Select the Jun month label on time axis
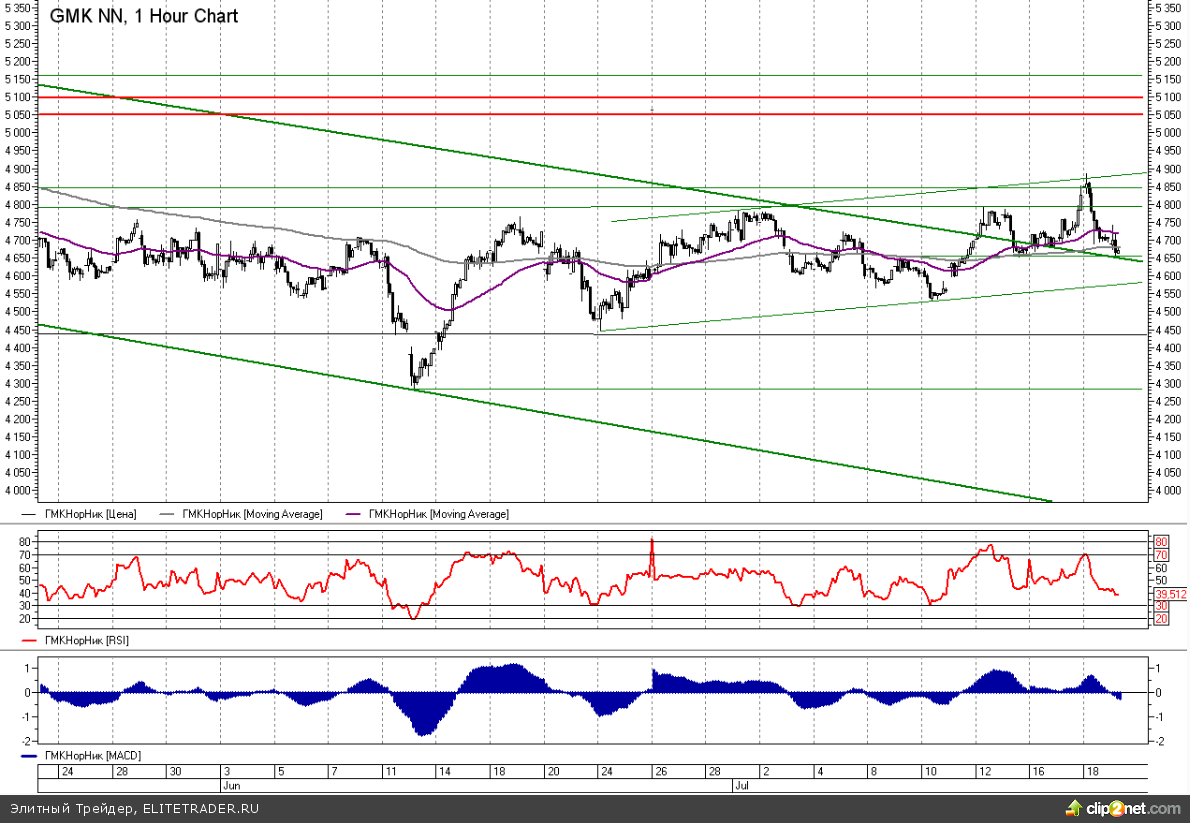 coord(230,785)
